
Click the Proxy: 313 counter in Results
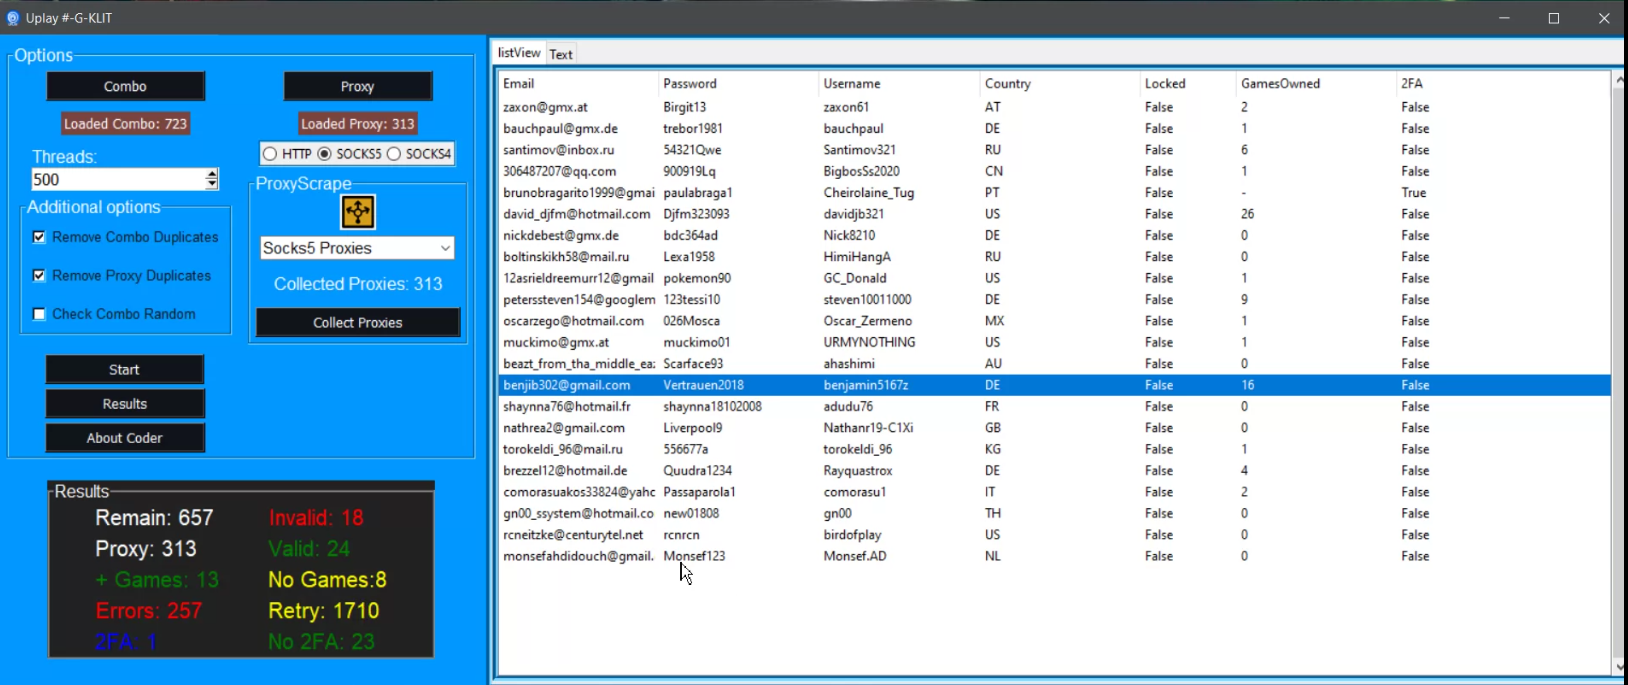tap(146, 549)
